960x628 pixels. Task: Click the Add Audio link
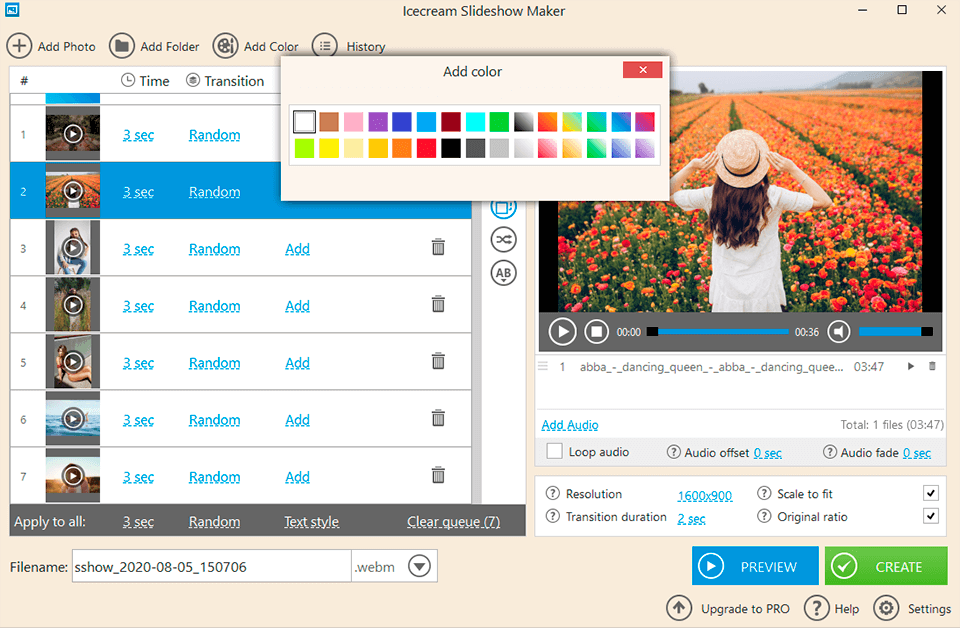(x=570, y=425)
